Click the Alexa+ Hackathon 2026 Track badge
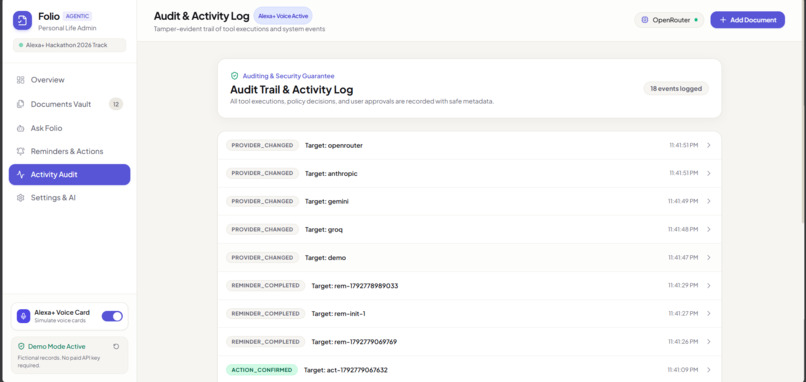 69,45
